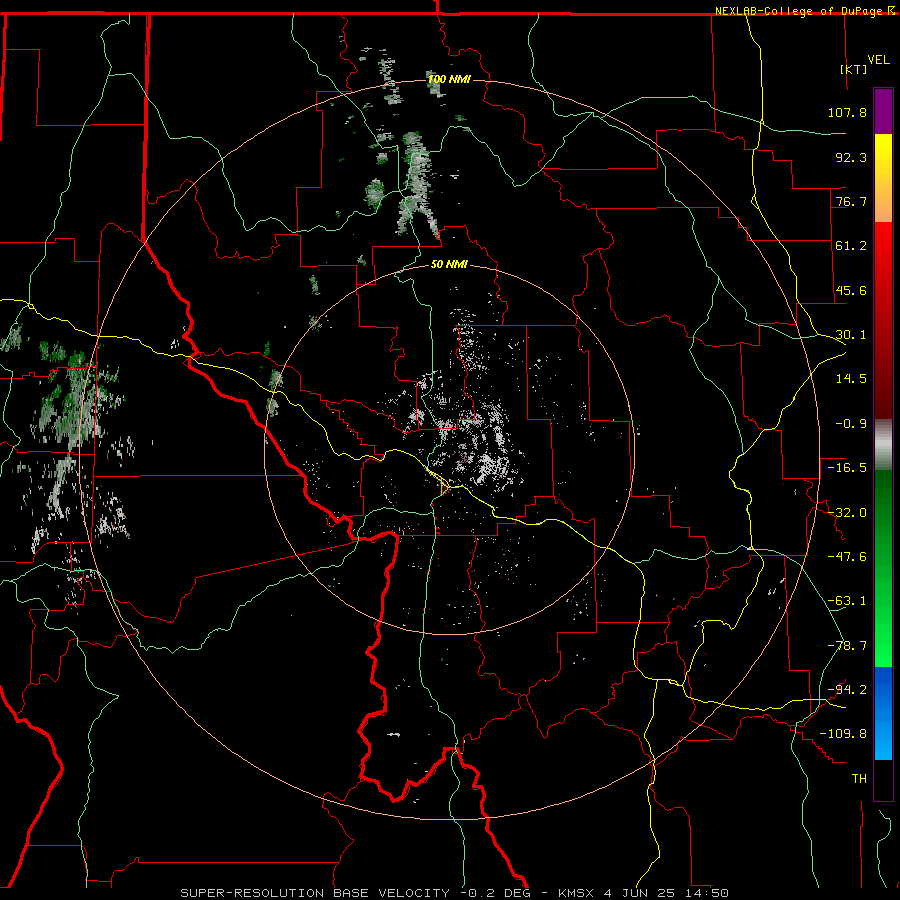Click the red segment of velocity color bar
900x900 pixels.
pyautogui.click(x=883, y=320)
